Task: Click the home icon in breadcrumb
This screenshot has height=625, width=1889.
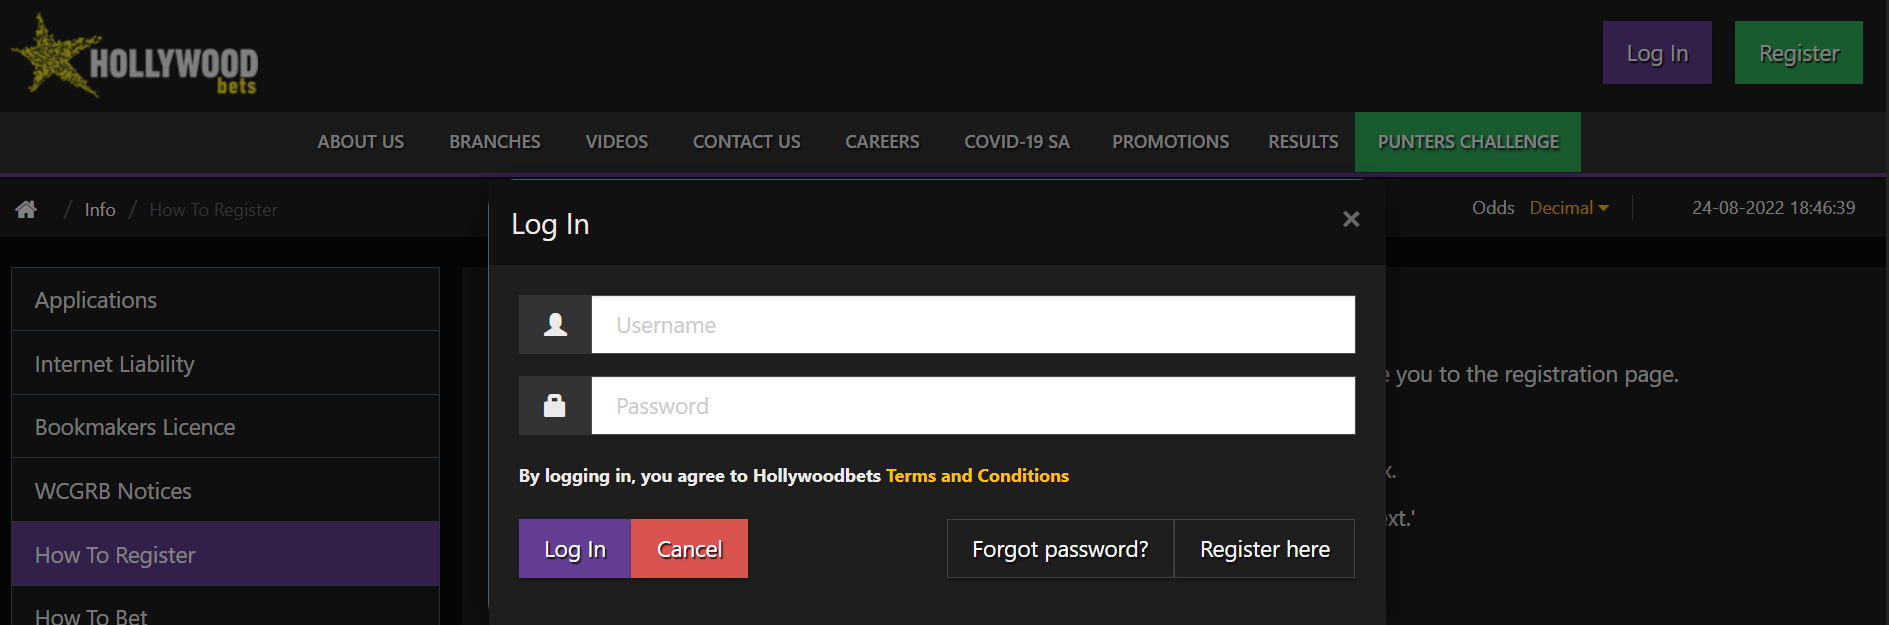Action: coord(26,209)
